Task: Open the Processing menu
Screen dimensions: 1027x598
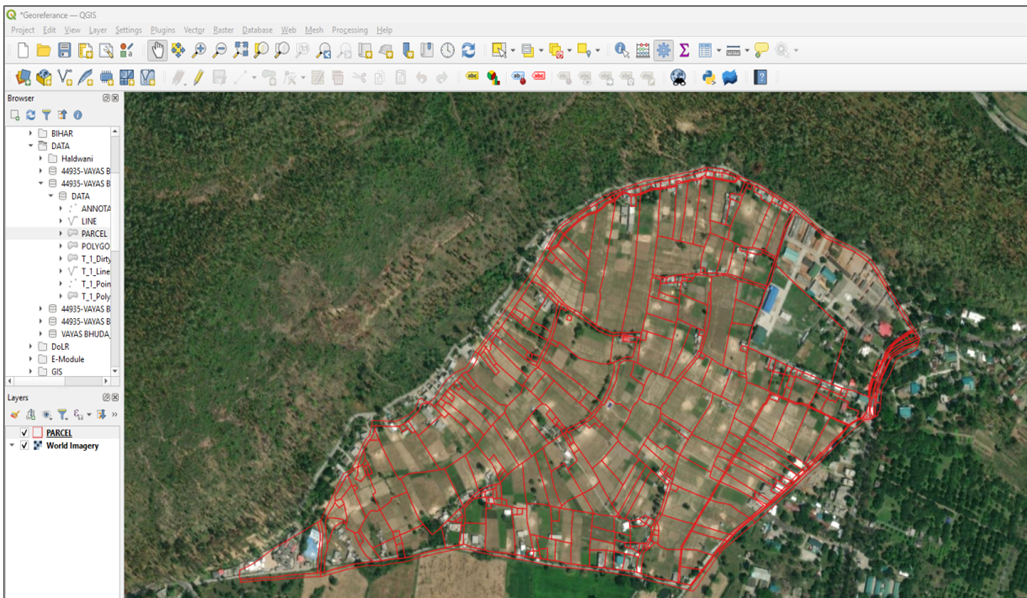Action: click(349, 30)
